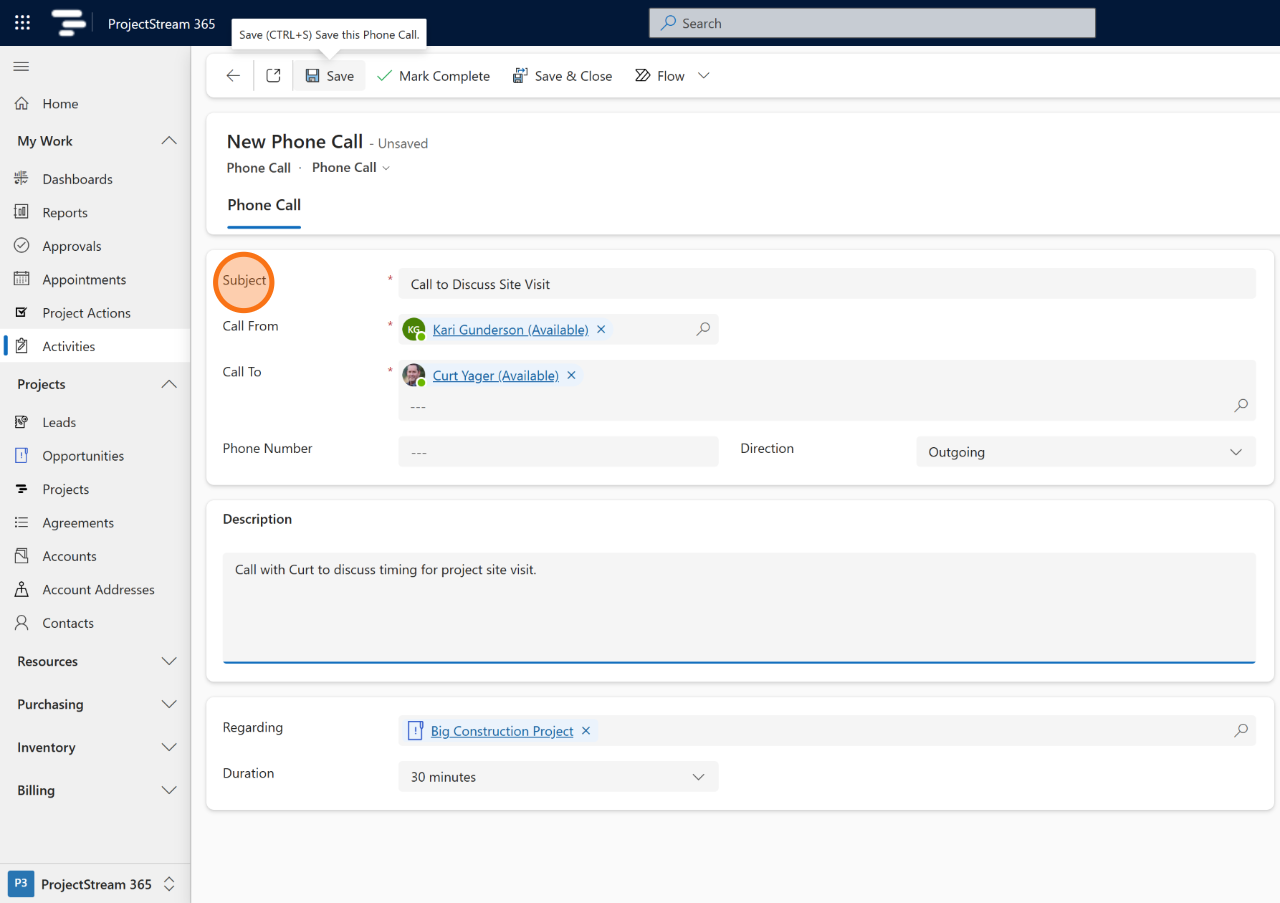Screen dimensions: 1280x903
Task: Open the Account Addresses icon
Action: (x=21, y=590)
